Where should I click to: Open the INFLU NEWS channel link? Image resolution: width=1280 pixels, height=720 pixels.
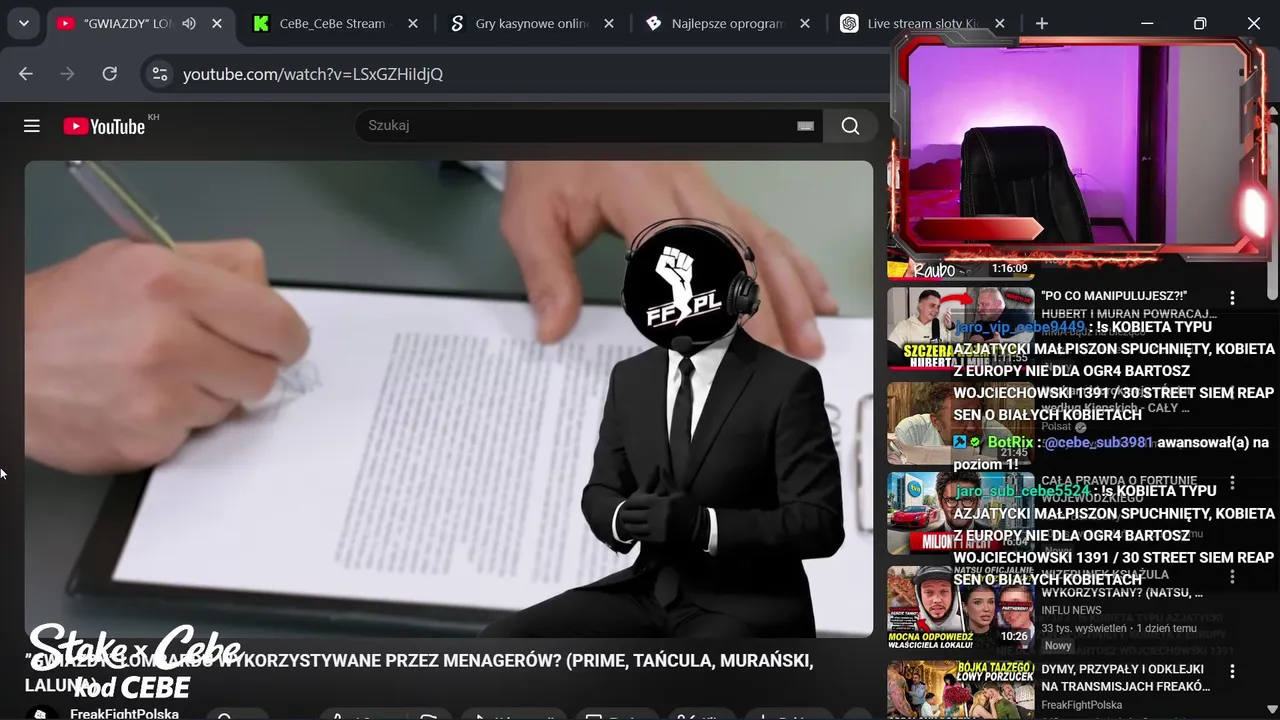1071,610
